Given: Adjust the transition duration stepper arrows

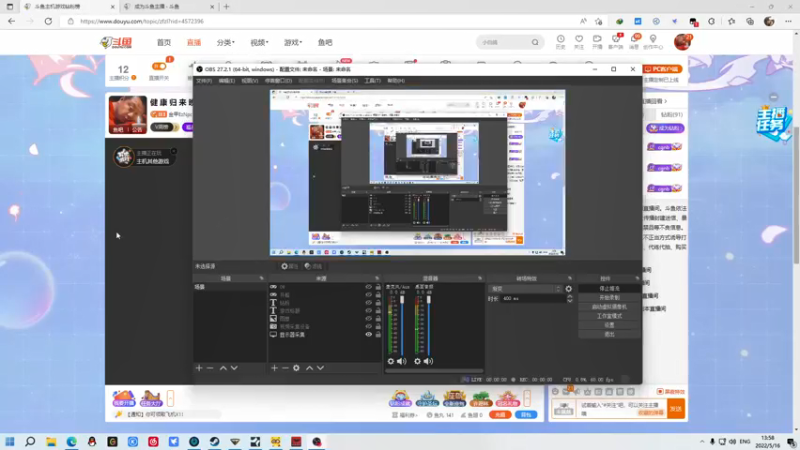Looking at the screenshot, I should click(x=570, y=298).
